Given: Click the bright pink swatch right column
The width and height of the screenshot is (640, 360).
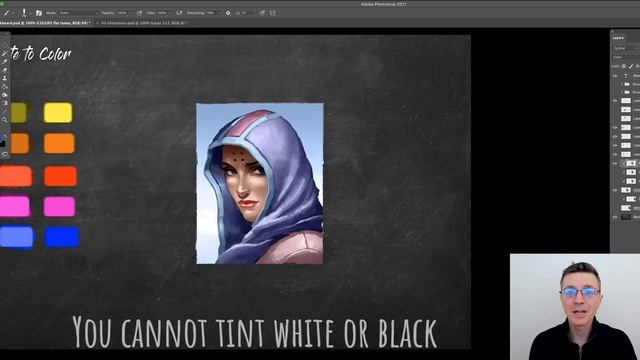Looking at the screenshot, I should pos(60,207).
